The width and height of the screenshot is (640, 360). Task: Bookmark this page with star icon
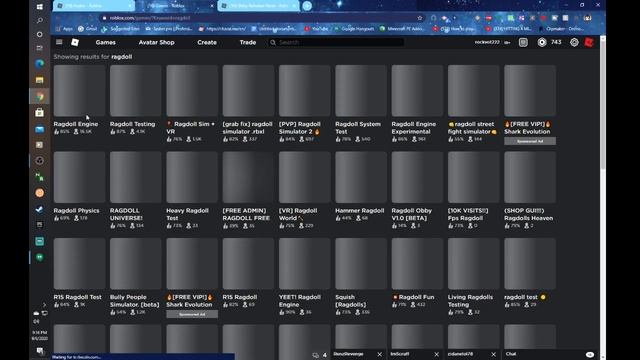[x=420, y=18]
